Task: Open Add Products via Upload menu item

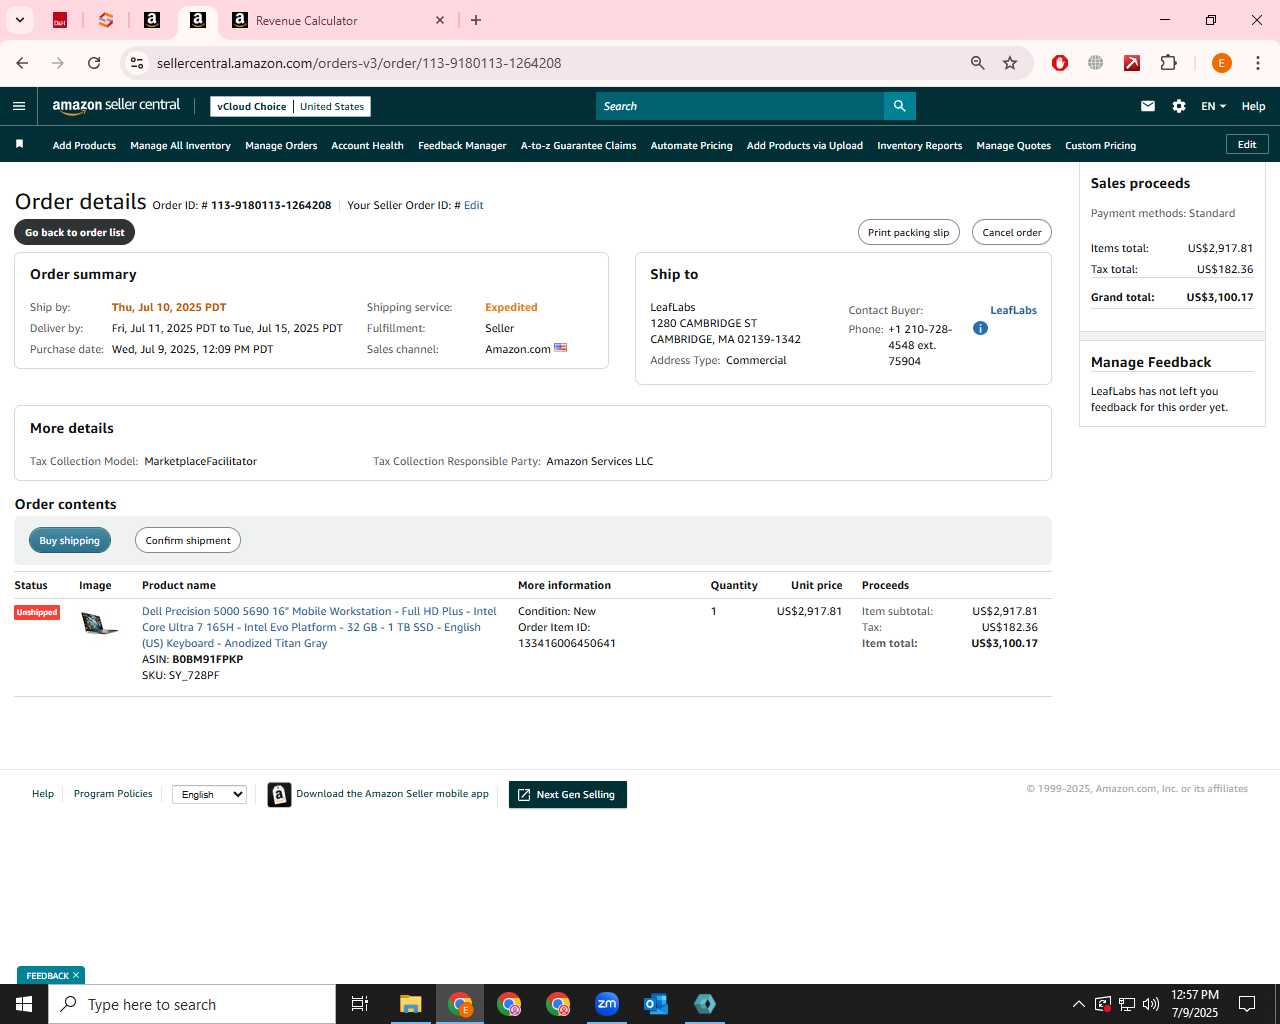Action: point(804,145)
